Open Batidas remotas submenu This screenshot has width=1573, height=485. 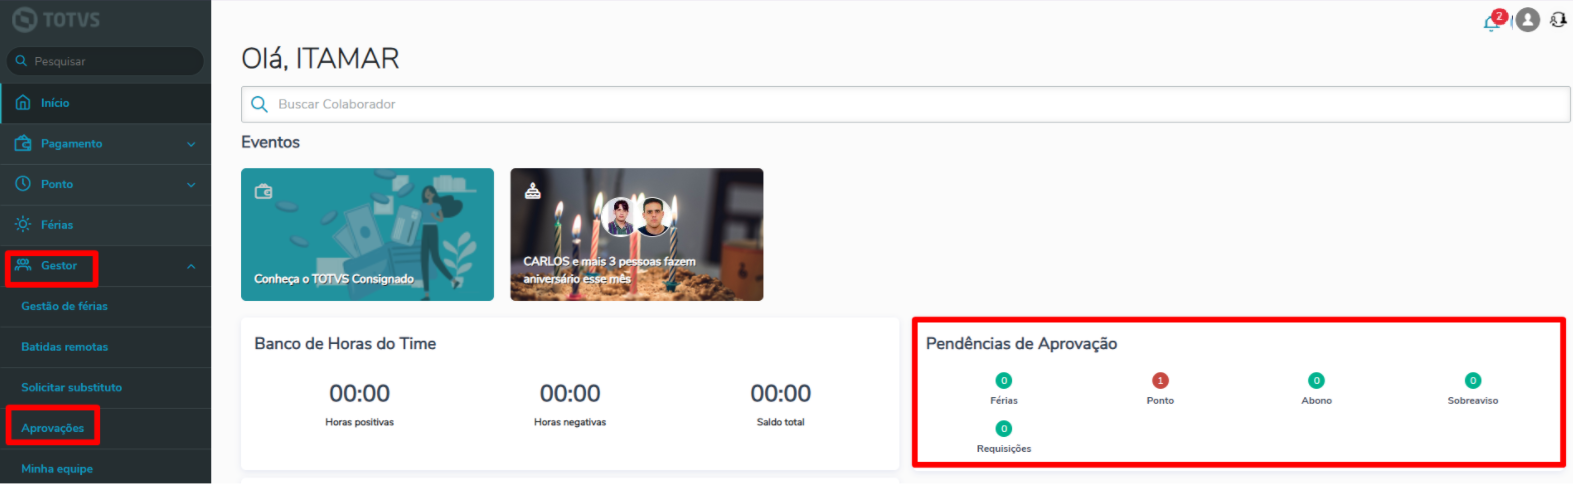(105, 347)
